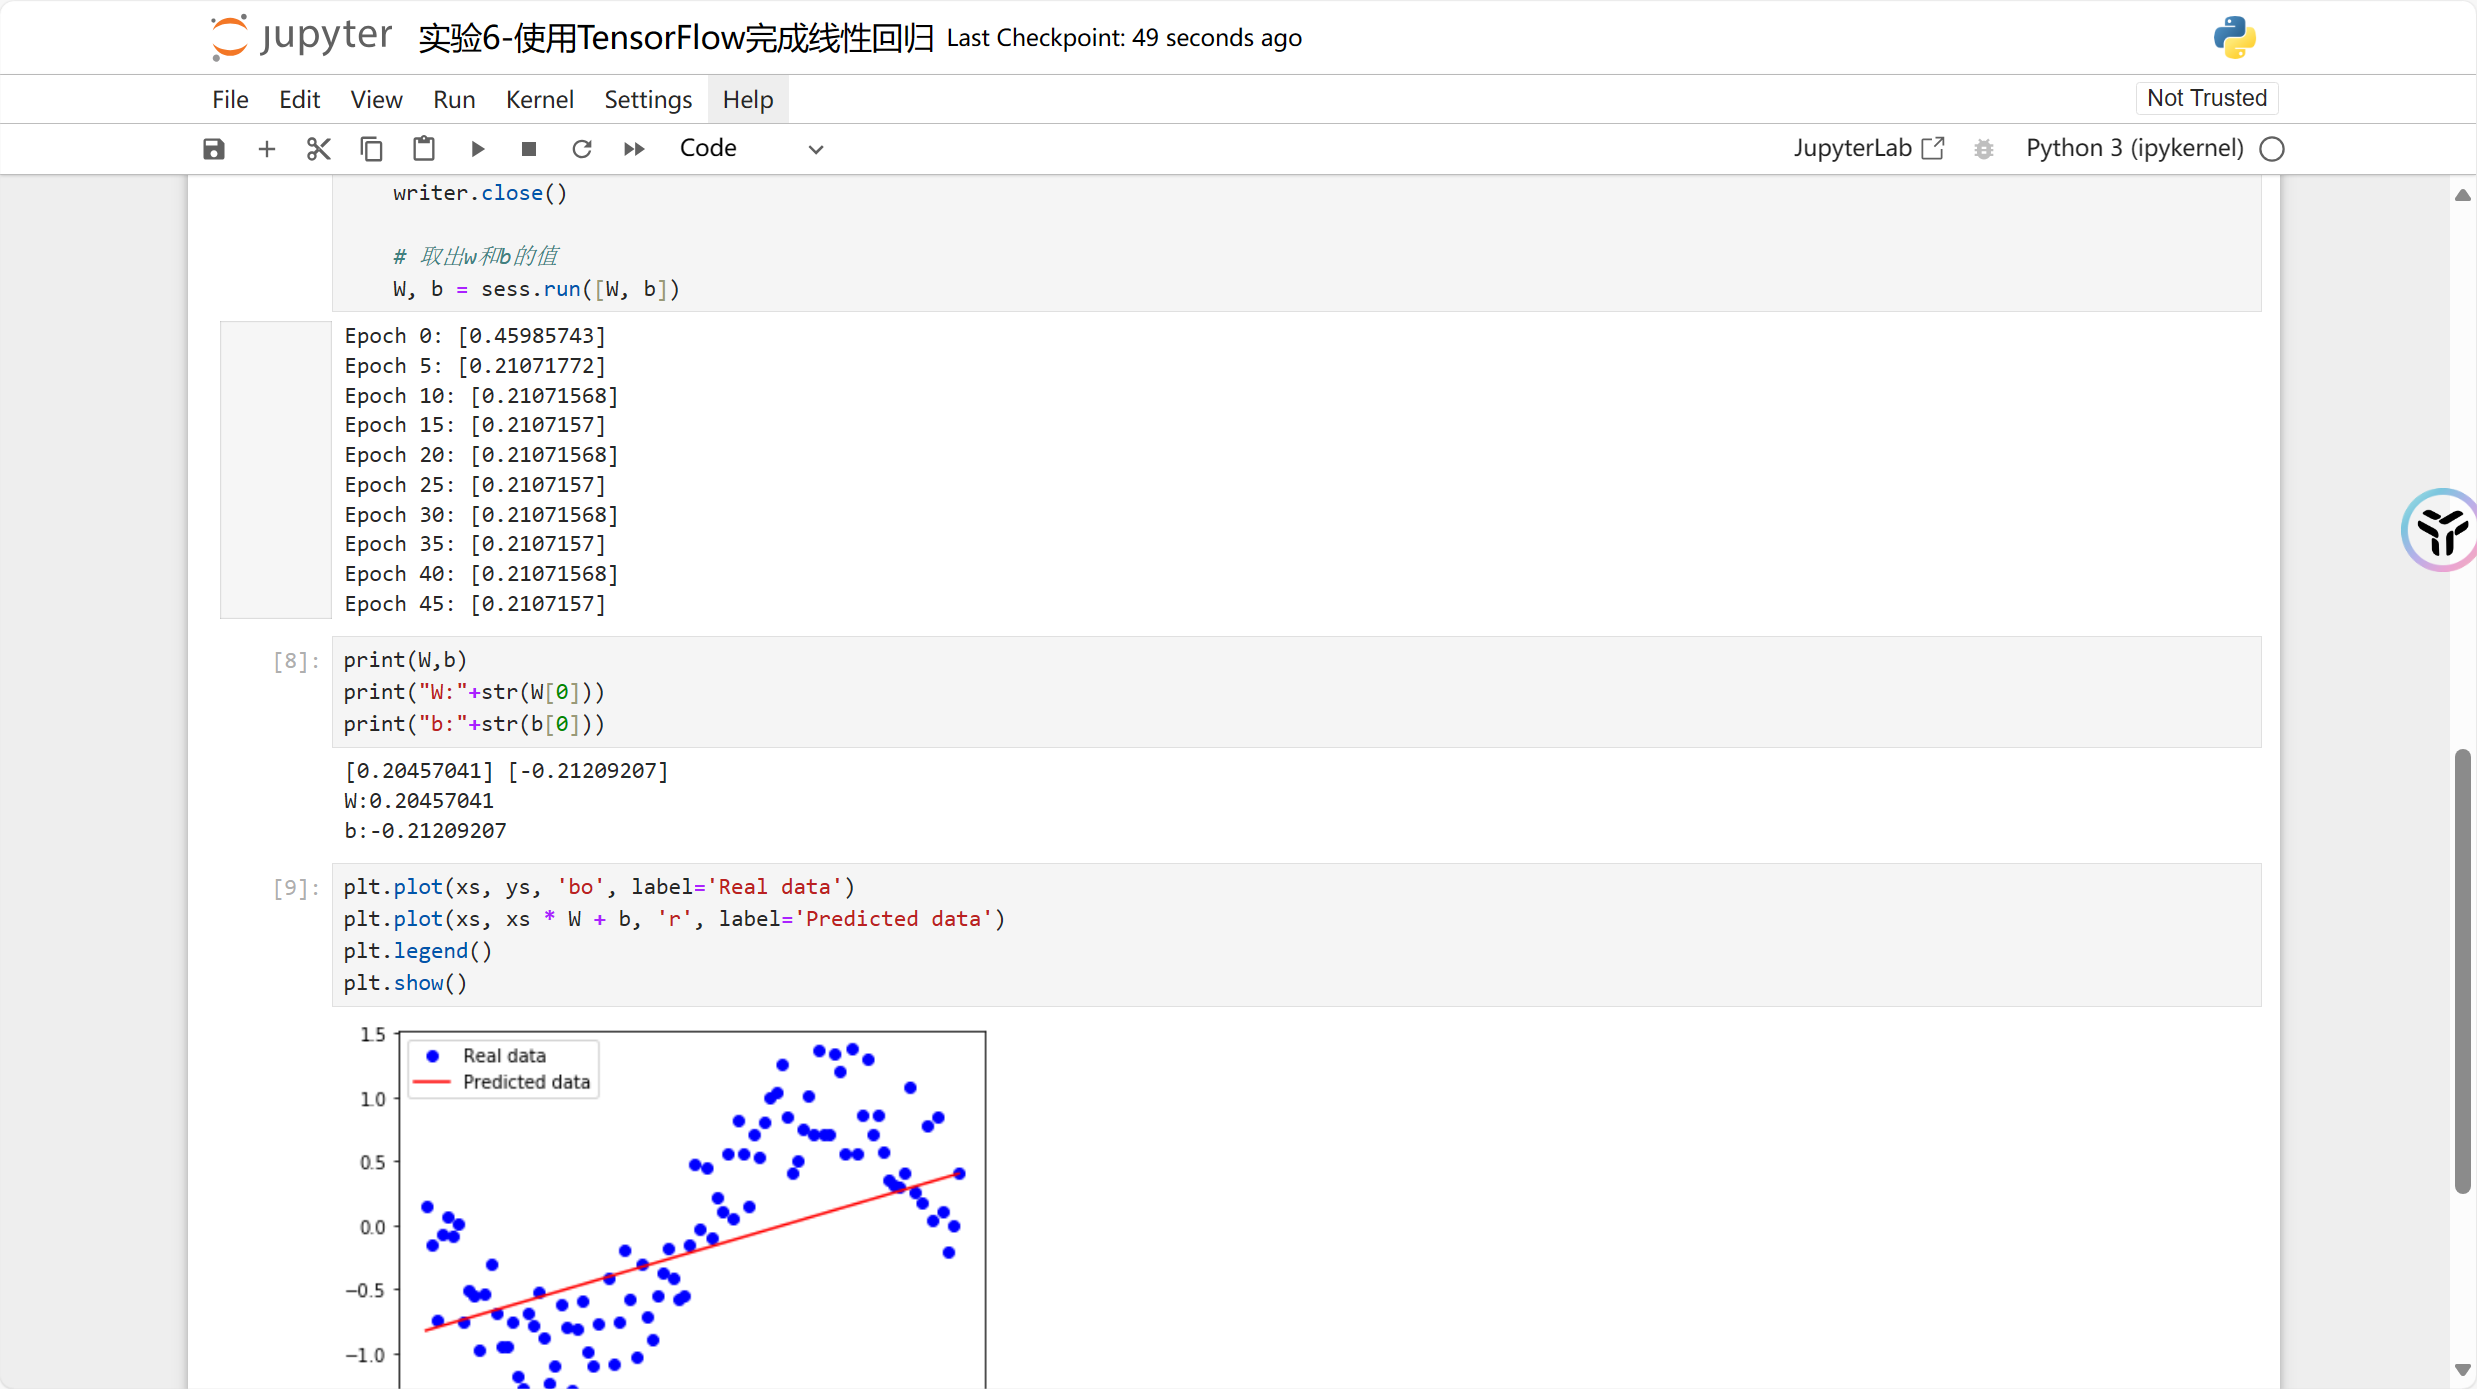The width and height of the screenshot is (2477, 1389).
Task: Paste cell using the clipboard icon
Action: (424, 149)
